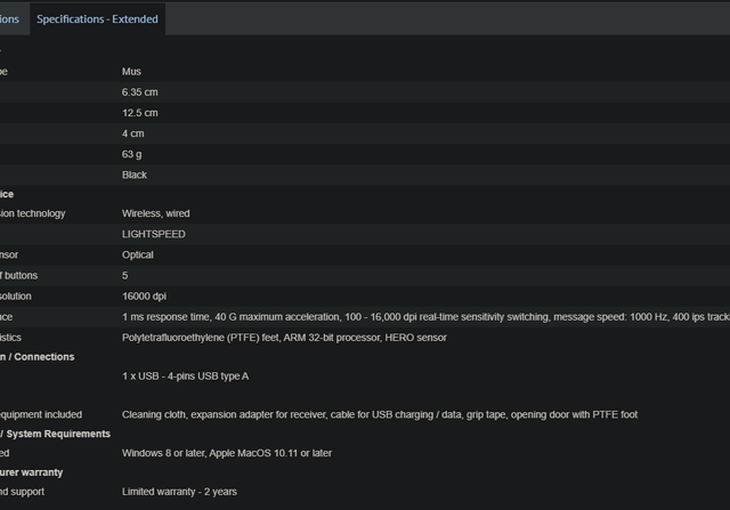Click the 'Wireless, wired' connection value

point(156,214)
